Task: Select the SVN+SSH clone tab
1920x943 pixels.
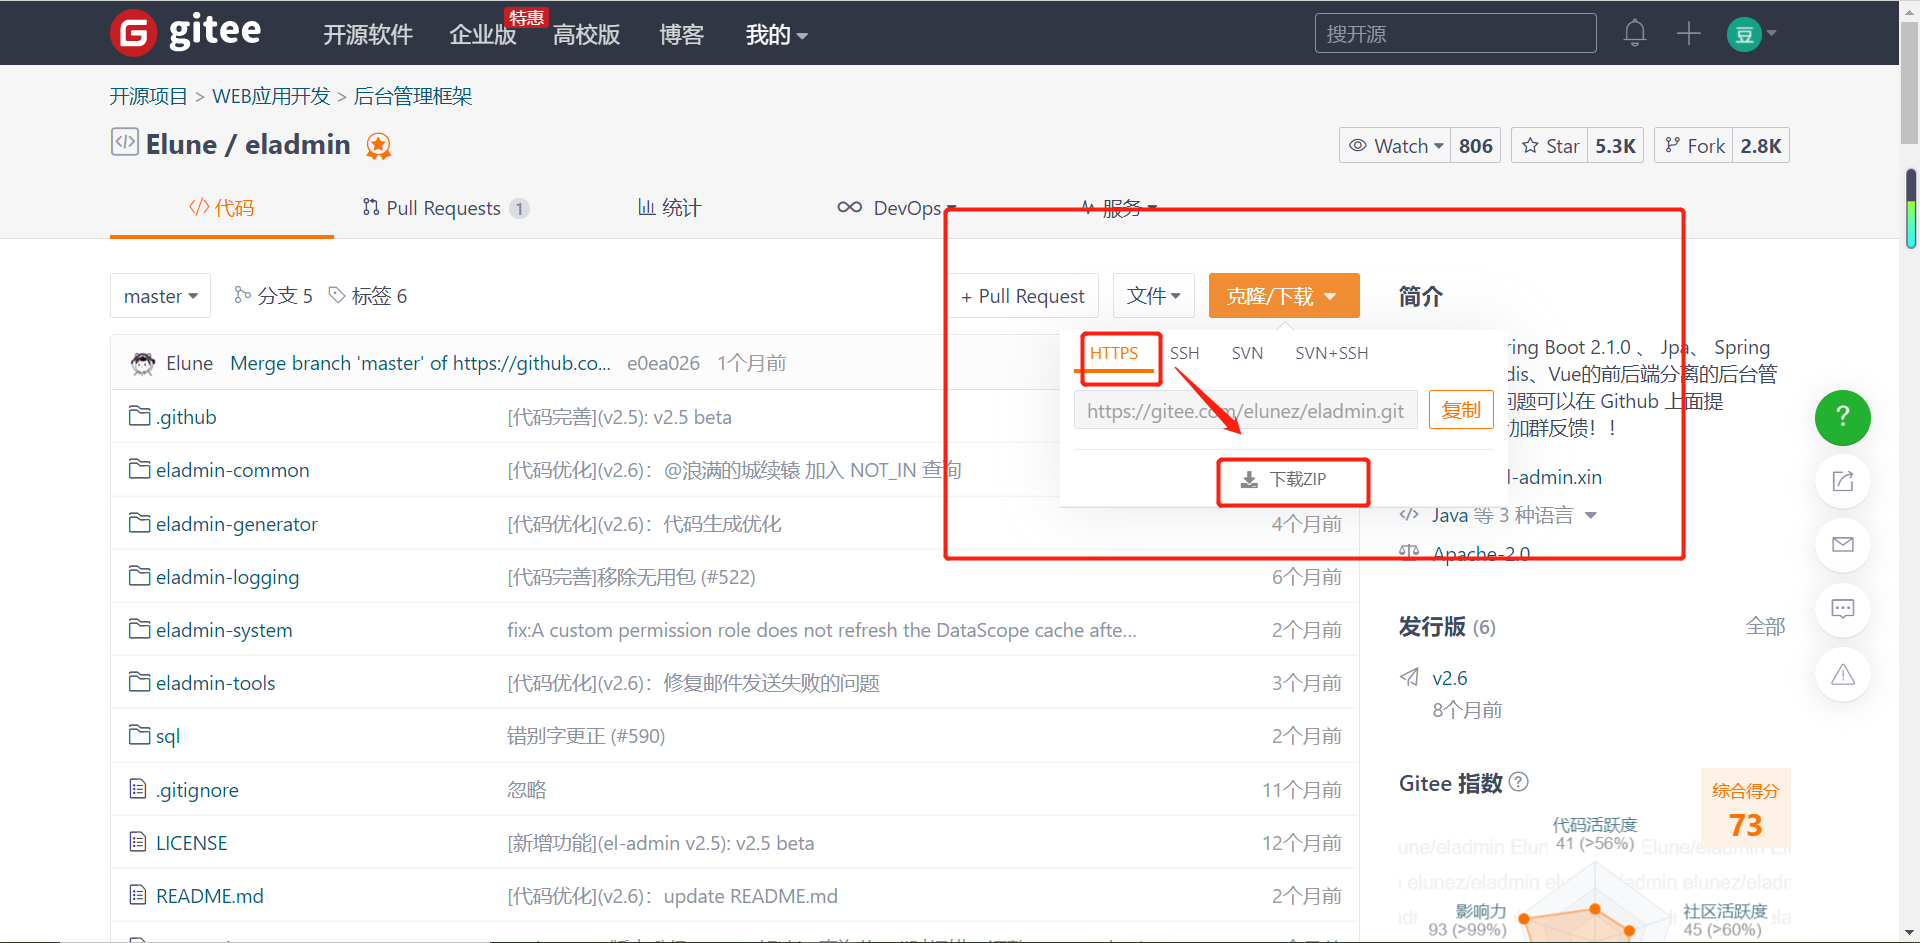Action: (1331, 353)
